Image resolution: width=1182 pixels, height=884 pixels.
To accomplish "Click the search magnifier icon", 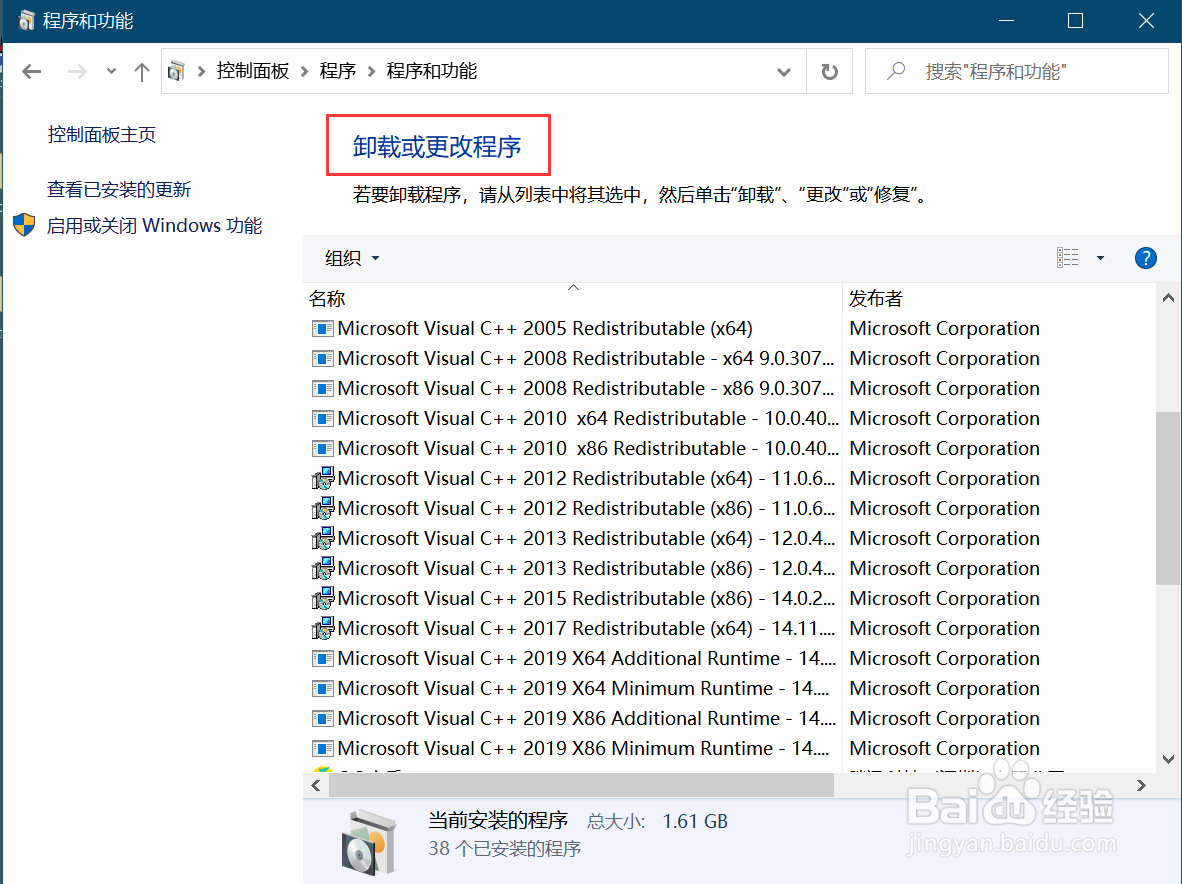I will coord(896,72).
